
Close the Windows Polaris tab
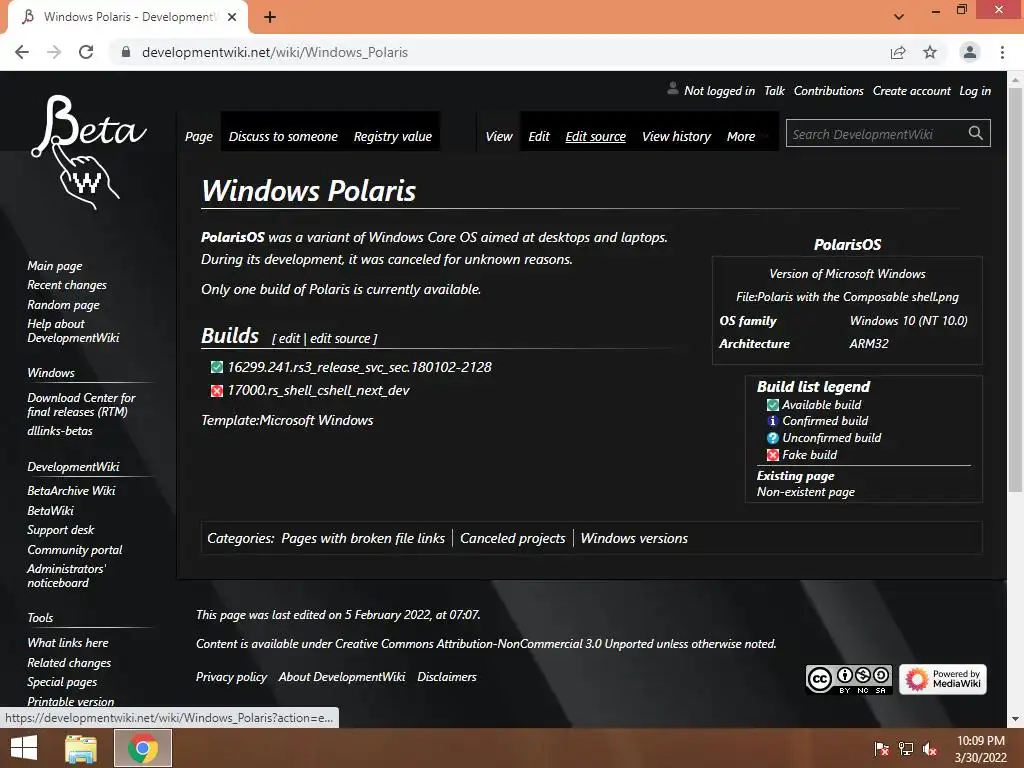point(232,17)
